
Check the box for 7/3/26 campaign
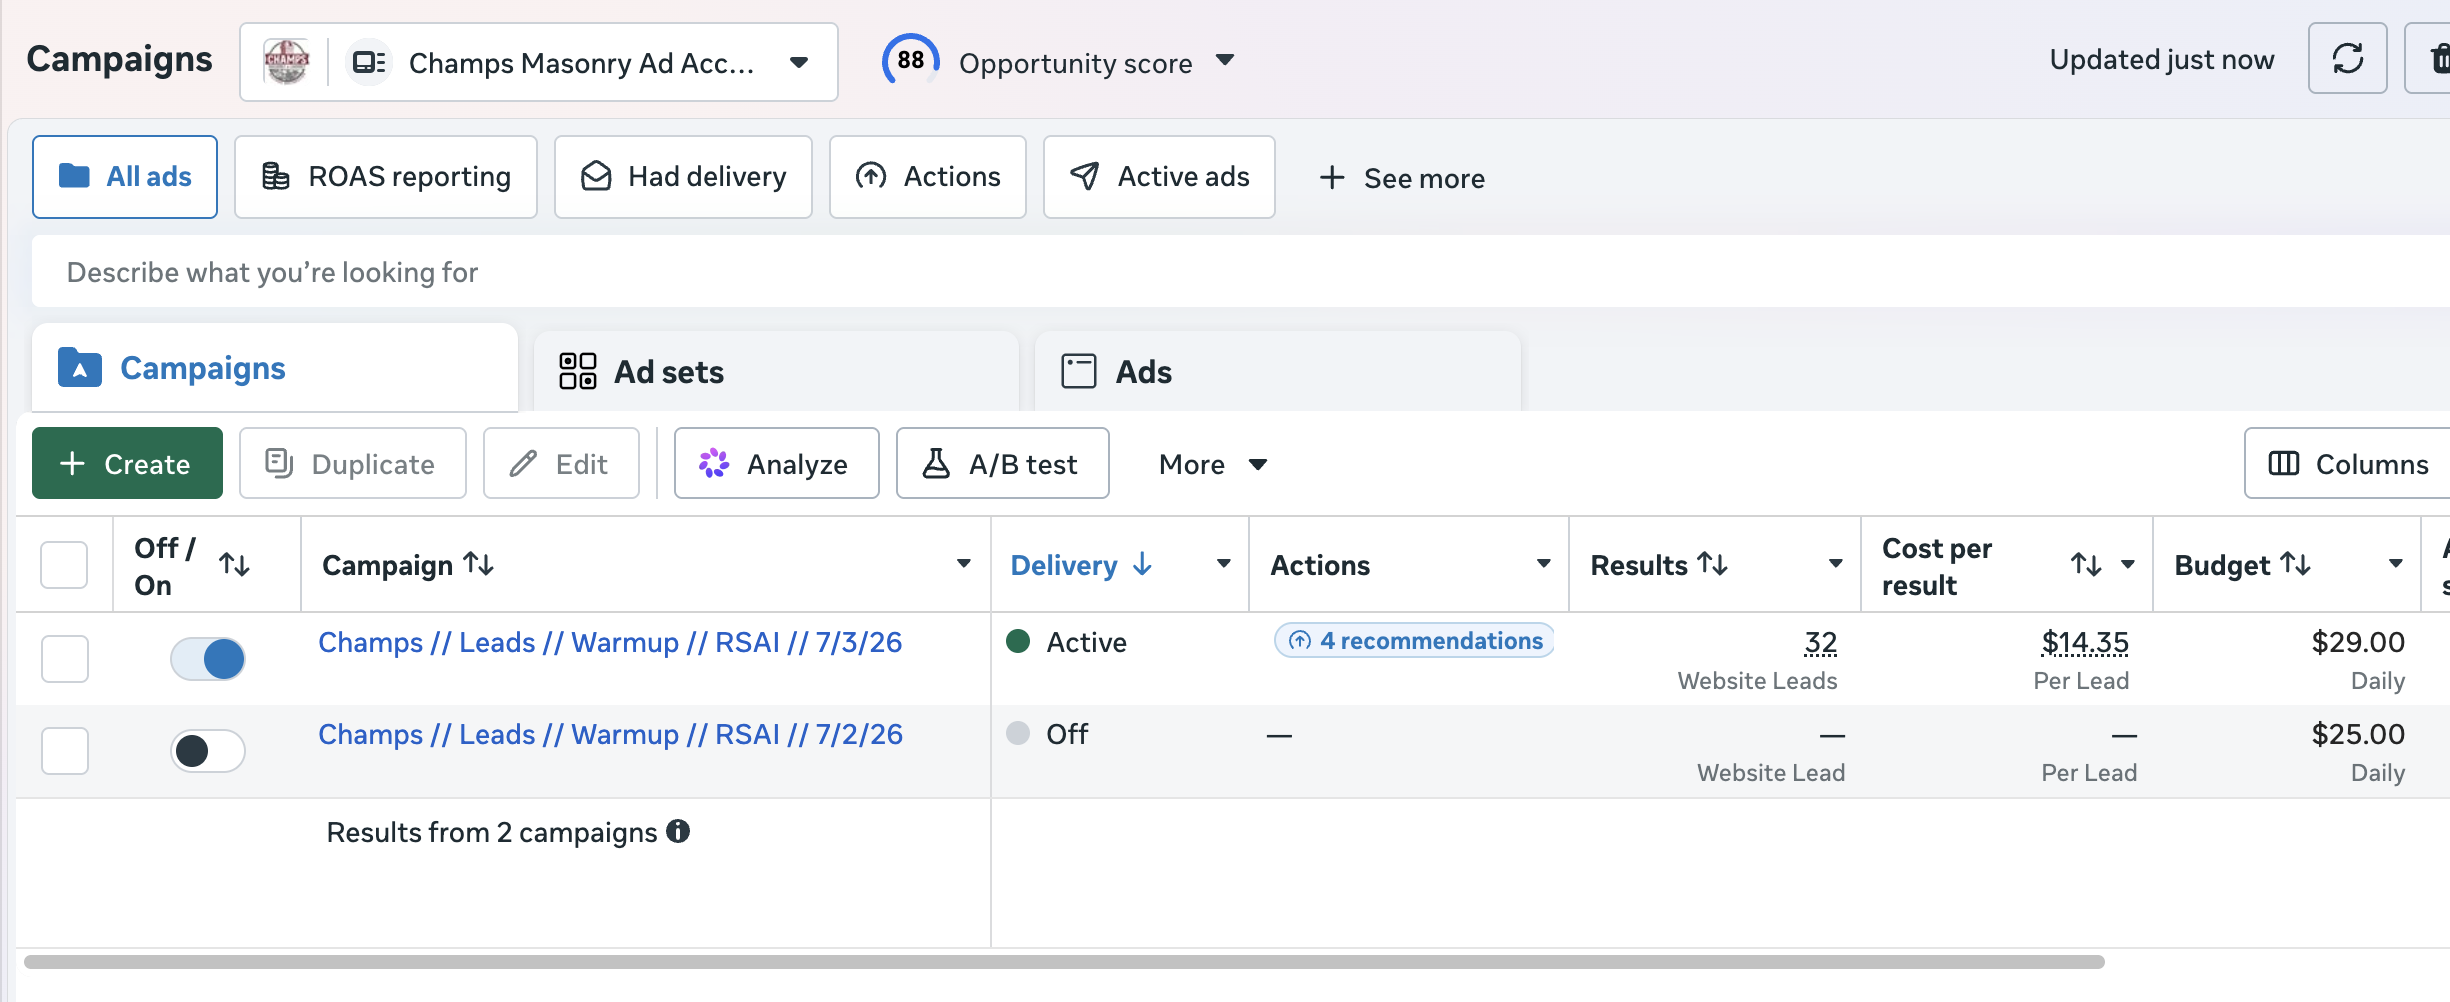[65, 659]
